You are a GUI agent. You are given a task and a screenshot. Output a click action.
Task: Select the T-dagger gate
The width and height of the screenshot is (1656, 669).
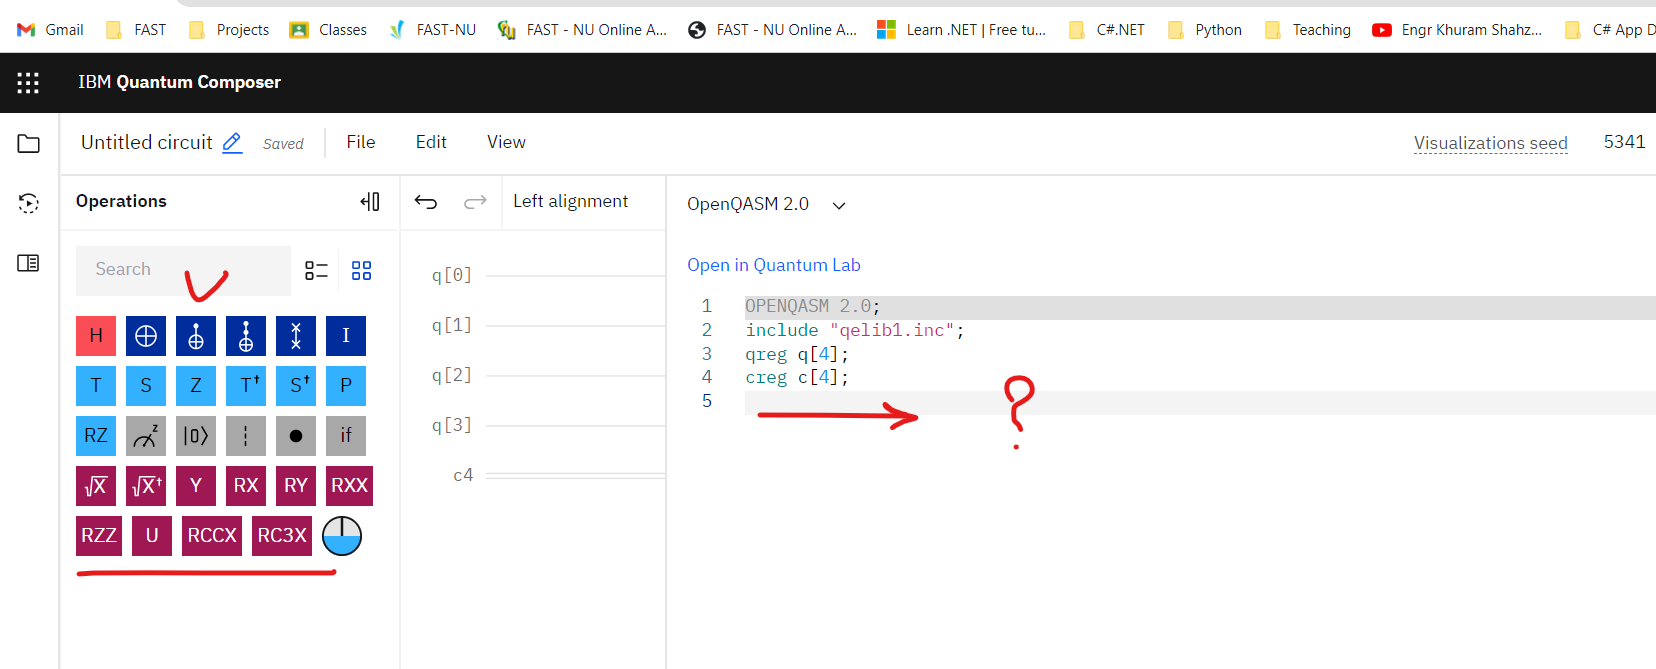point(246,386)
